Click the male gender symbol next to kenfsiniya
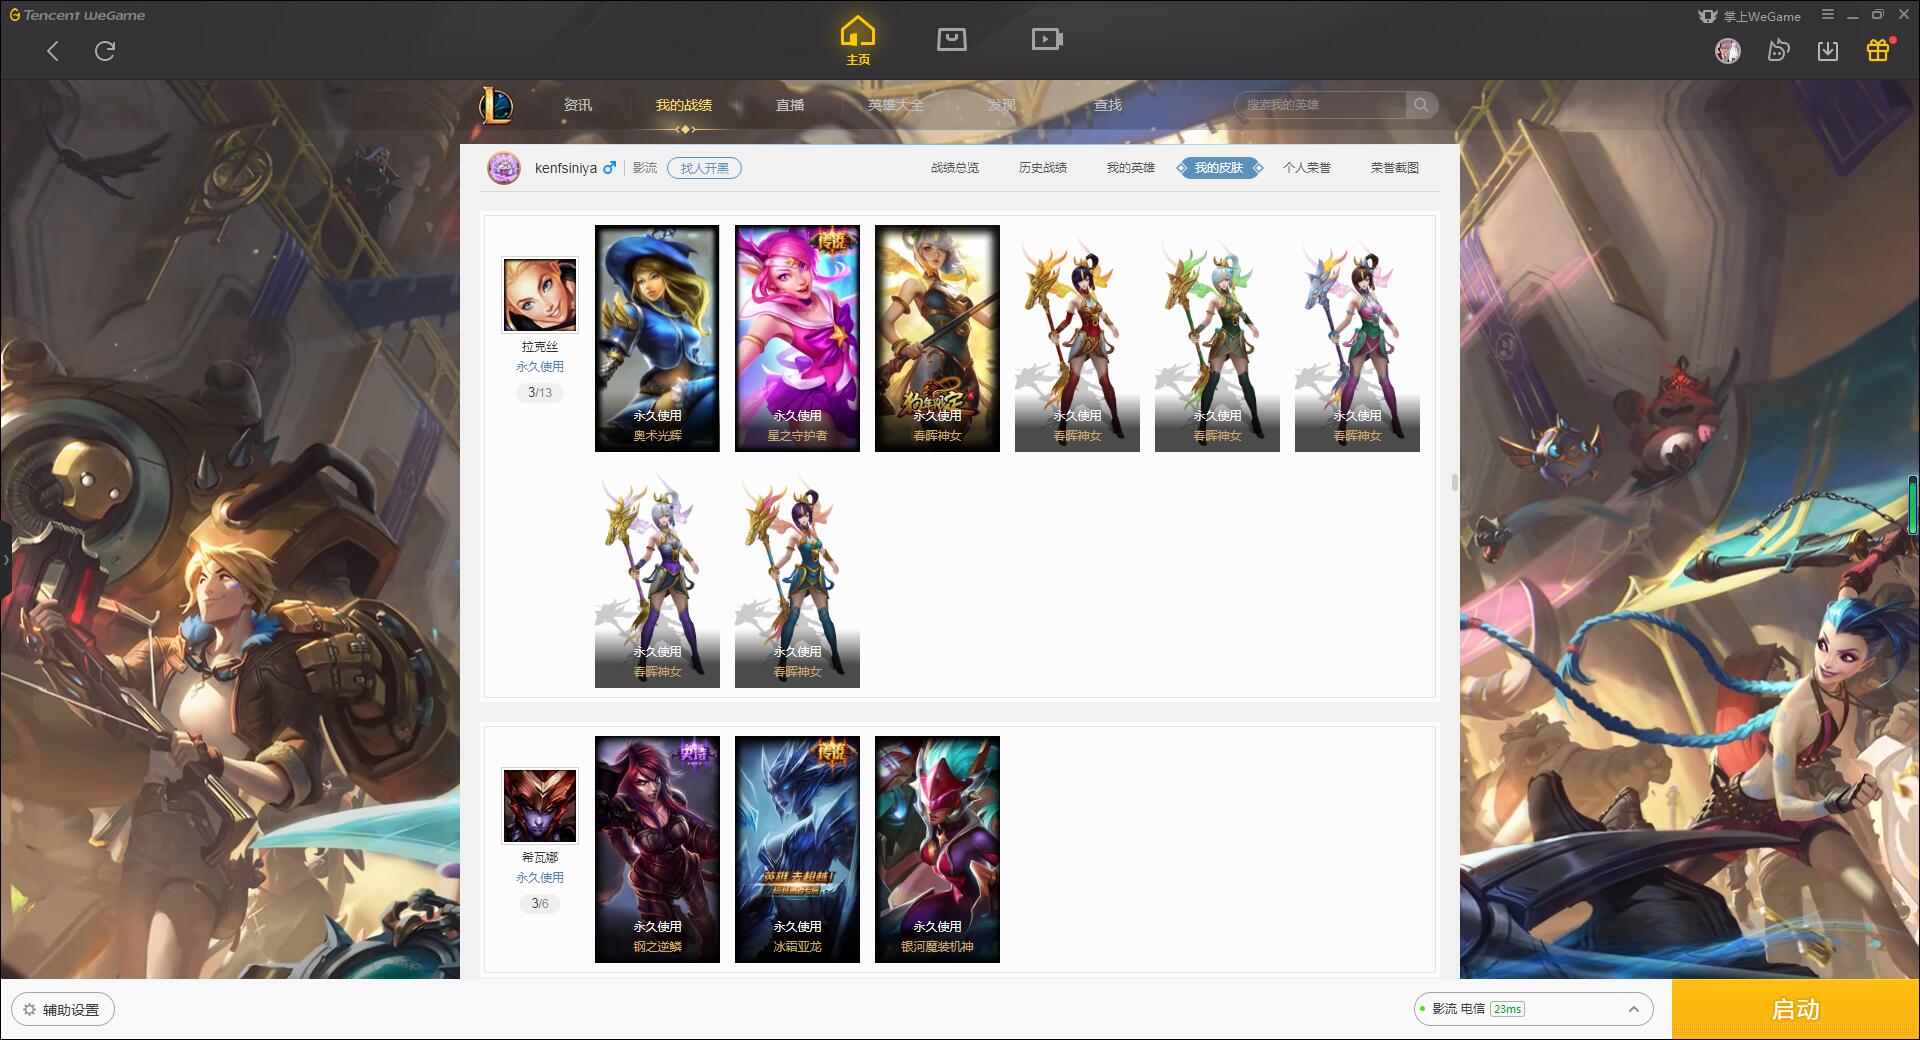Screen dimensions: 1920x1040 click(x=609, y=168)
